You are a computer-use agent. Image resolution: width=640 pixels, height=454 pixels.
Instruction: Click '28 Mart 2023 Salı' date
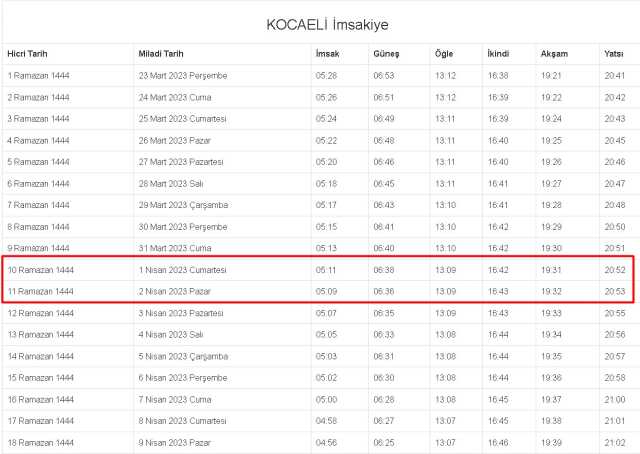[171, 184]
